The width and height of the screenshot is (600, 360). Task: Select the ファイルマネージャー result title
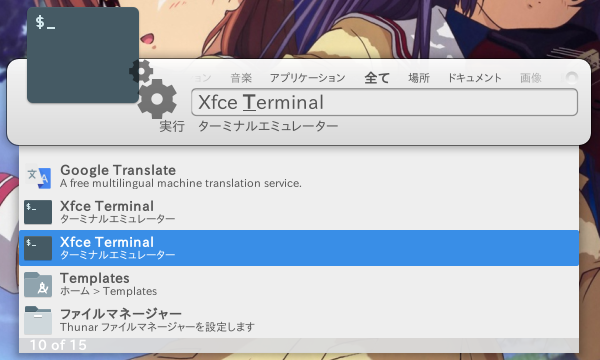(121, 314)
